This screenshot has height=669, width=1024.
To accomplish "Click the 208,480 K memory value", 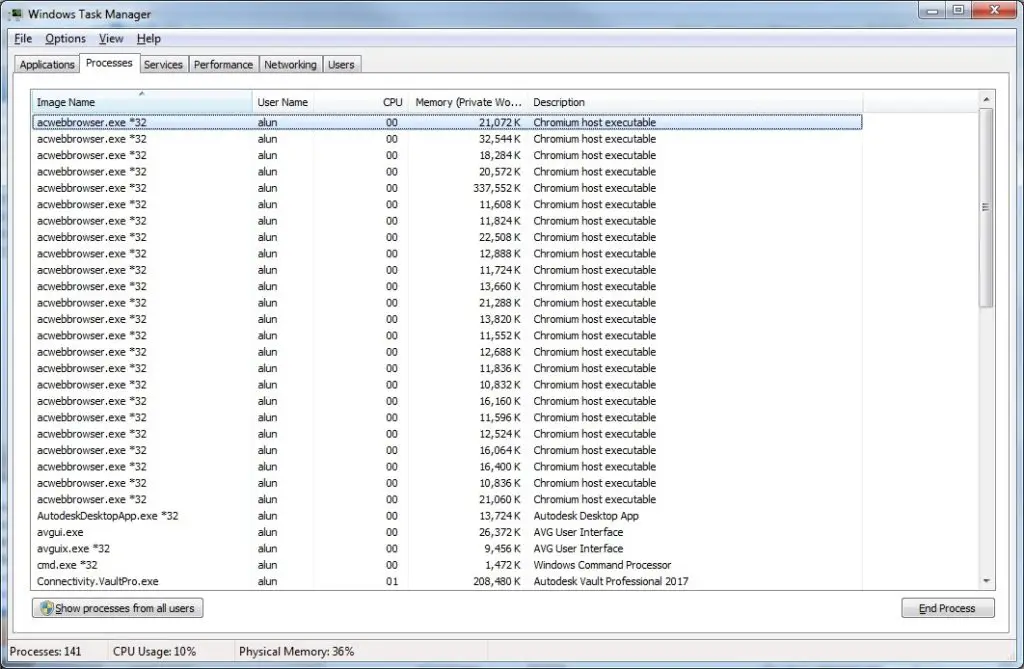I will 497,581.
